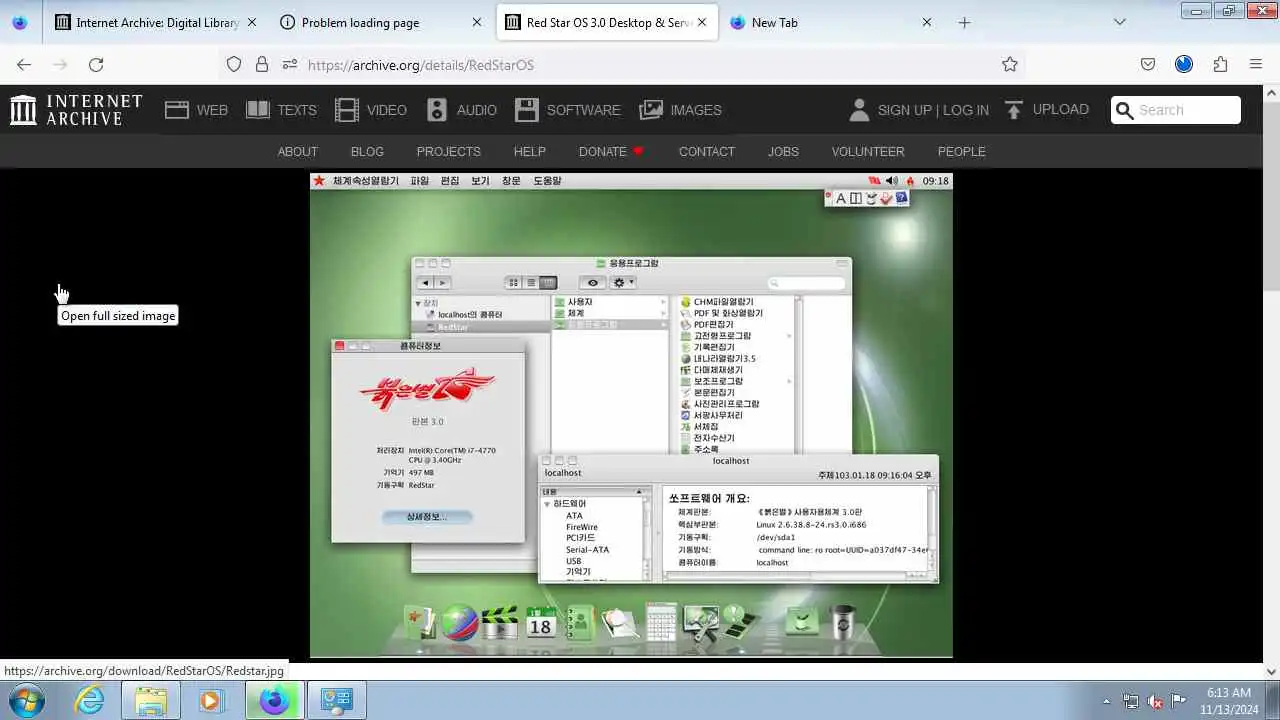Open the IMAGES media section

(681, 110)
